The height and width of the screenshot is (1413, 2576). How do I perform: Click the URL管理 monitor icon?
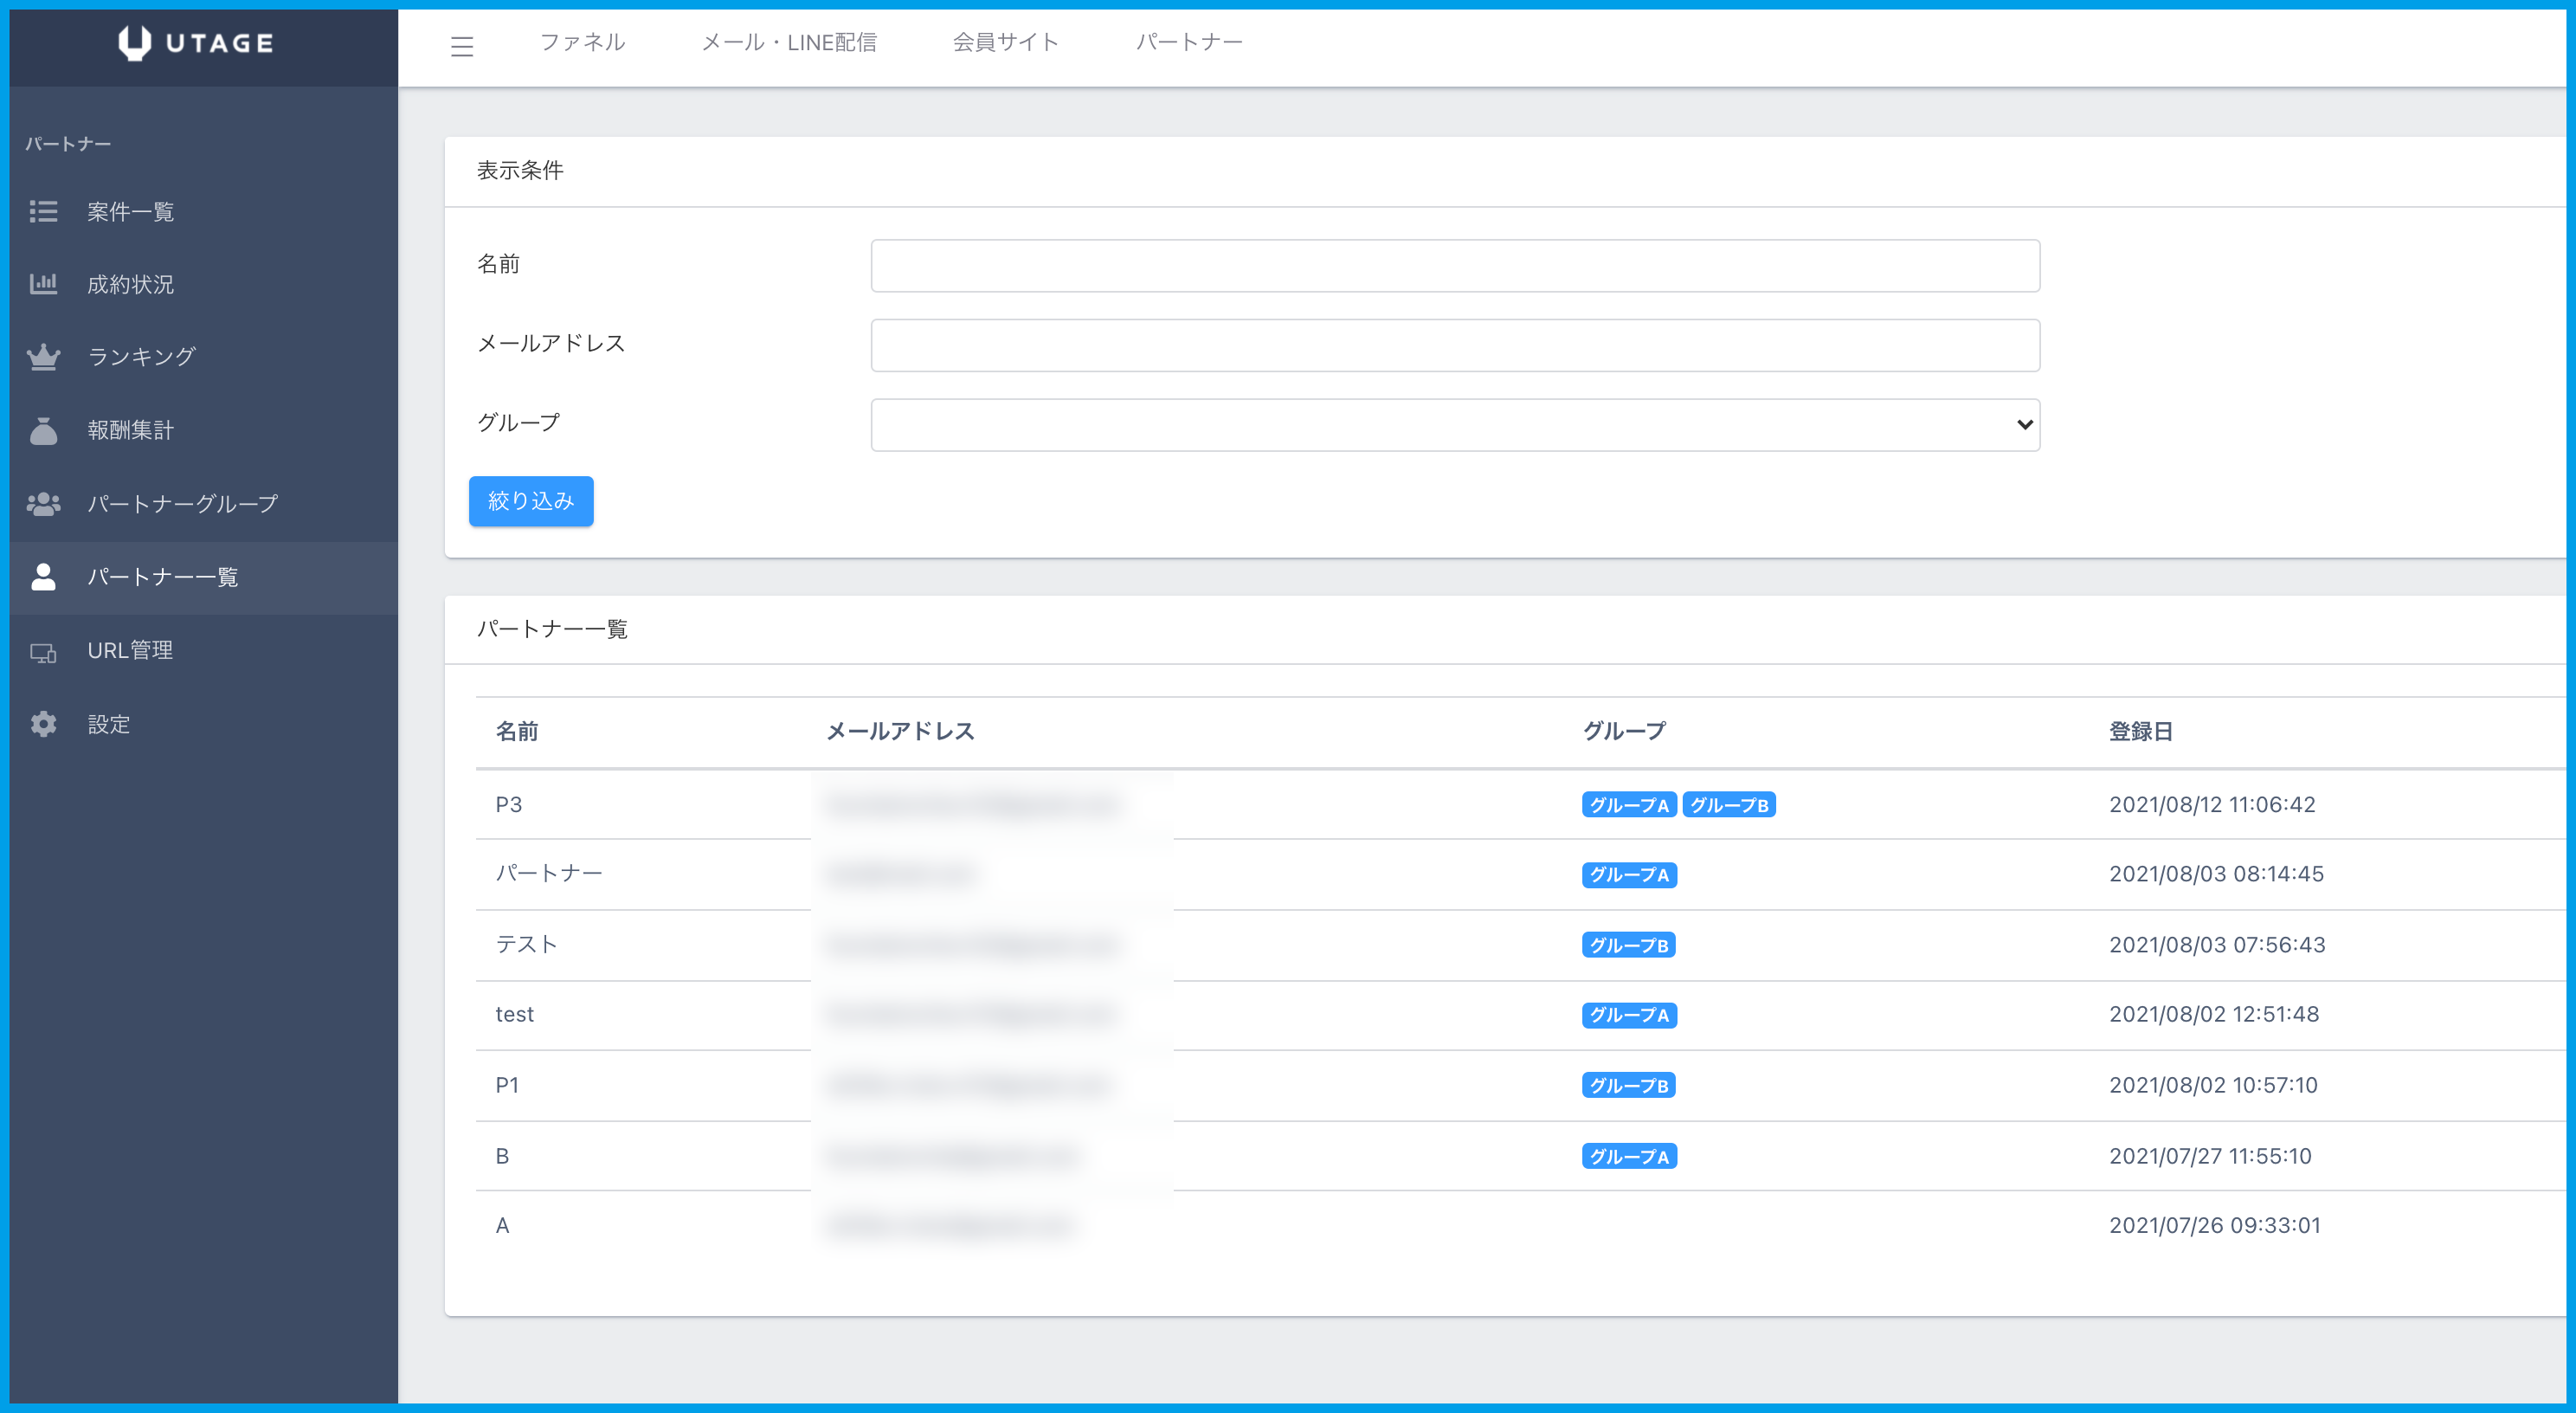click(43, 651)
